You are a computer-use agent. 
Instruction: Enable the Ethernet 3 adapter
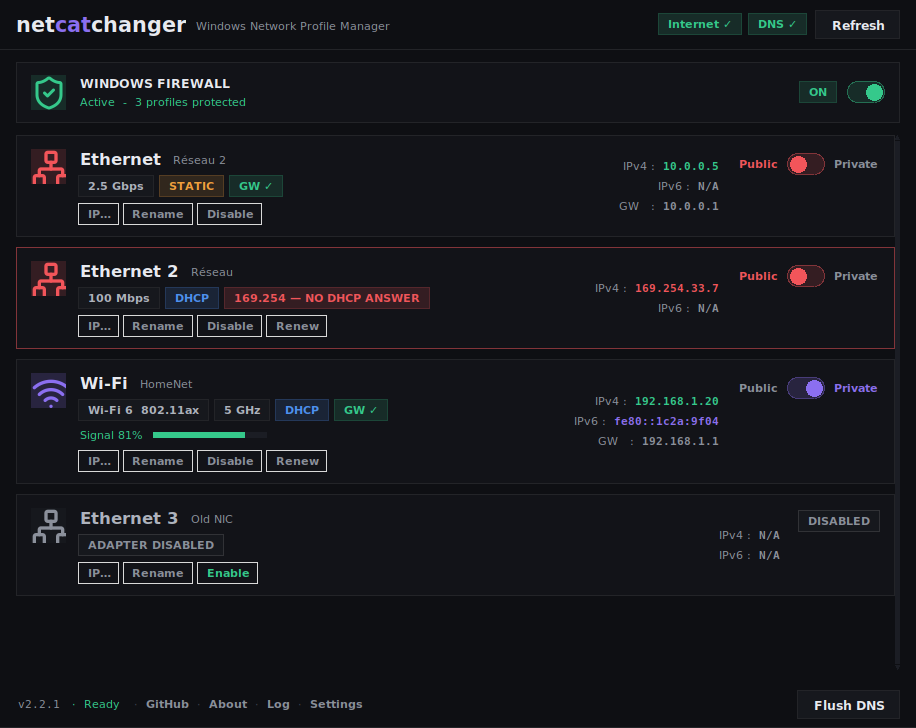pos(228,573)
